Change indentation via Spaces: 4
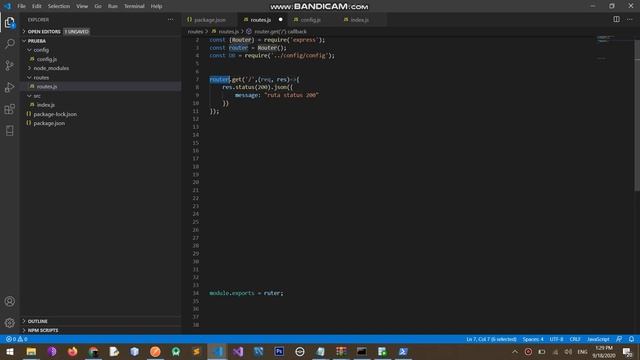640x360 pixels. pos(533,339)
